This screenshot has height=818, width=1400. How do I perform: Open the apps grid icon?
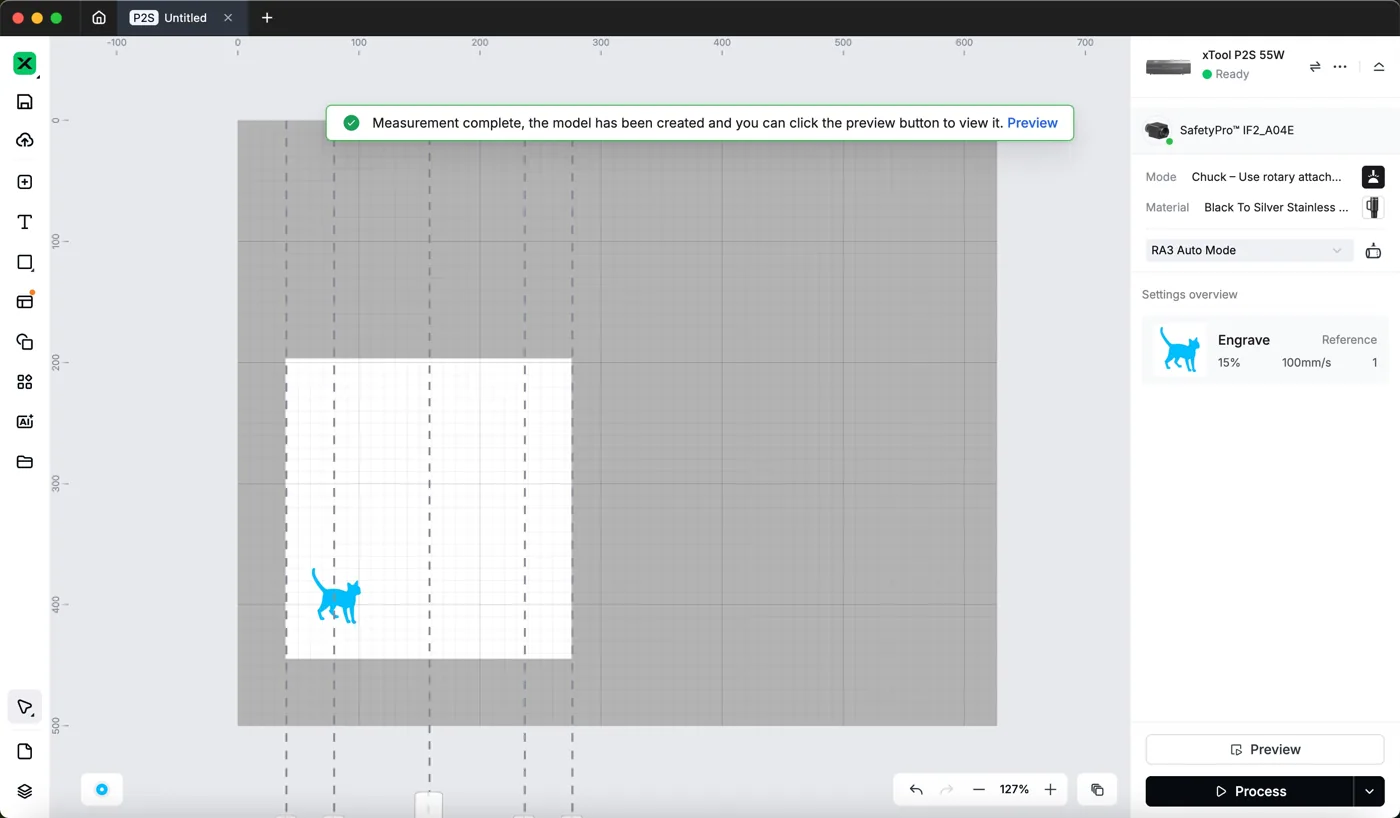(x=25, y=382)
